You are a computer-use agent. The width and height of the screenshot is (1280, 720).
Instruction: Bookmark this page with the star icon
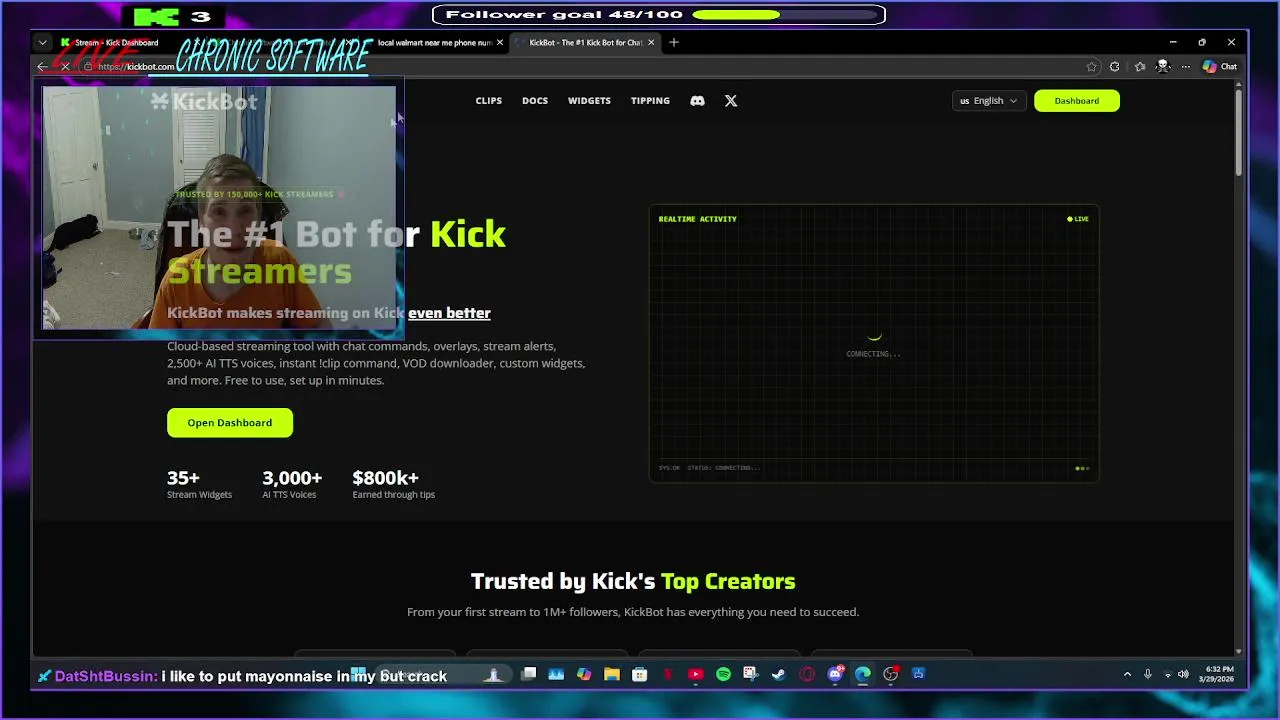(1091, 67)
